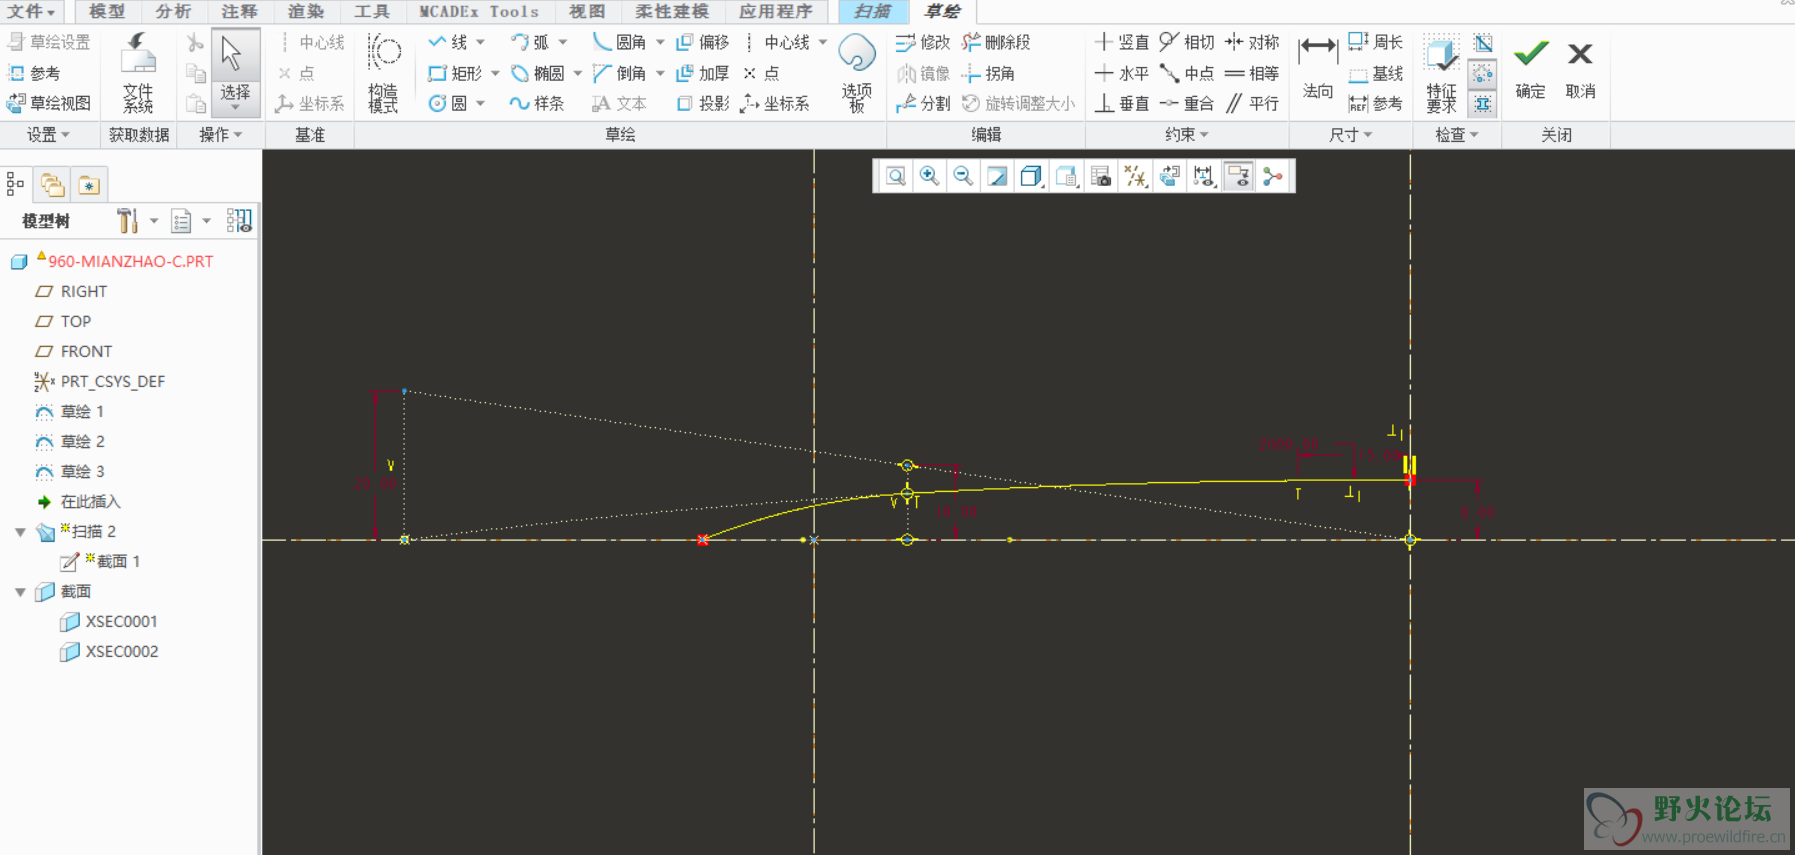
Task: Click the Delete Segment (删除段) tool
Action: (x=996, y=42)
